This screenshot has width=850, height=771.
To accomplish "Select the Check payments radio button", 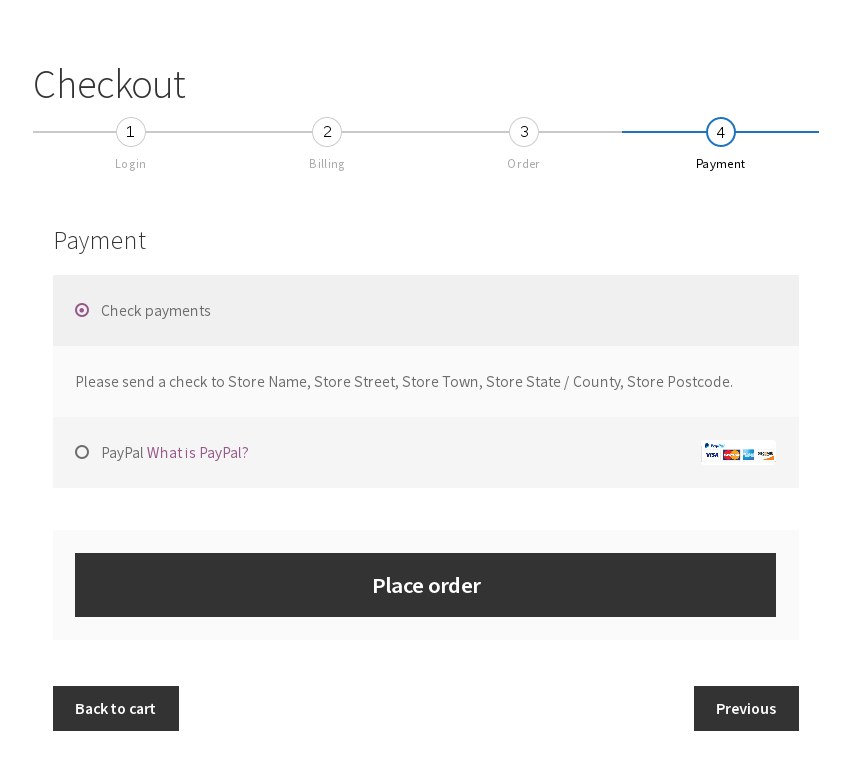I will [82, 310].
